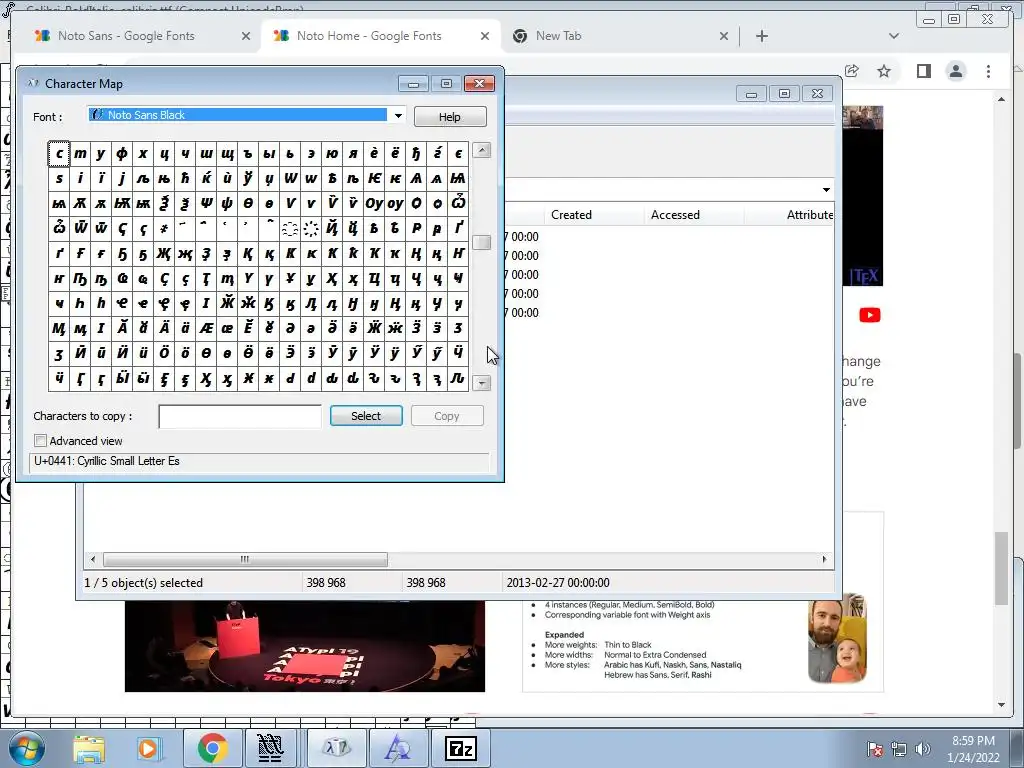1024x768 pixels.
Task: Bookmark this page with the star icon
Action: click(x=884, y=71)
